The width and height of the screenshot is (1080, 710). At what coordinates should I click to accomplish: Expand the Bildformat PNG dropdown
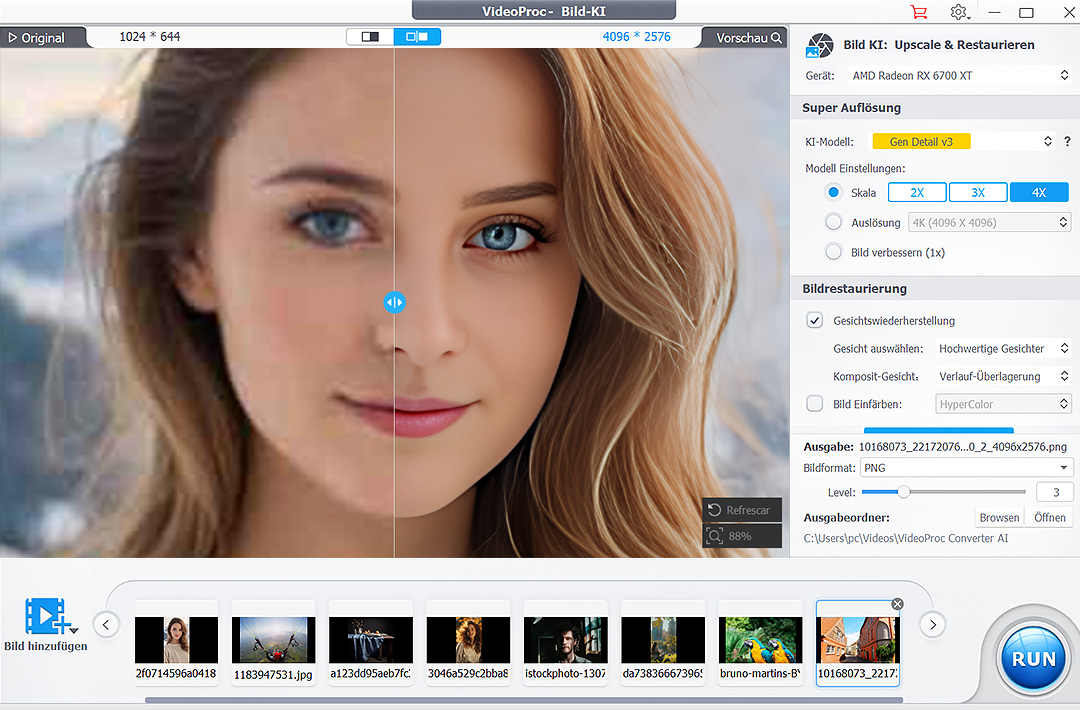(965, 468)
